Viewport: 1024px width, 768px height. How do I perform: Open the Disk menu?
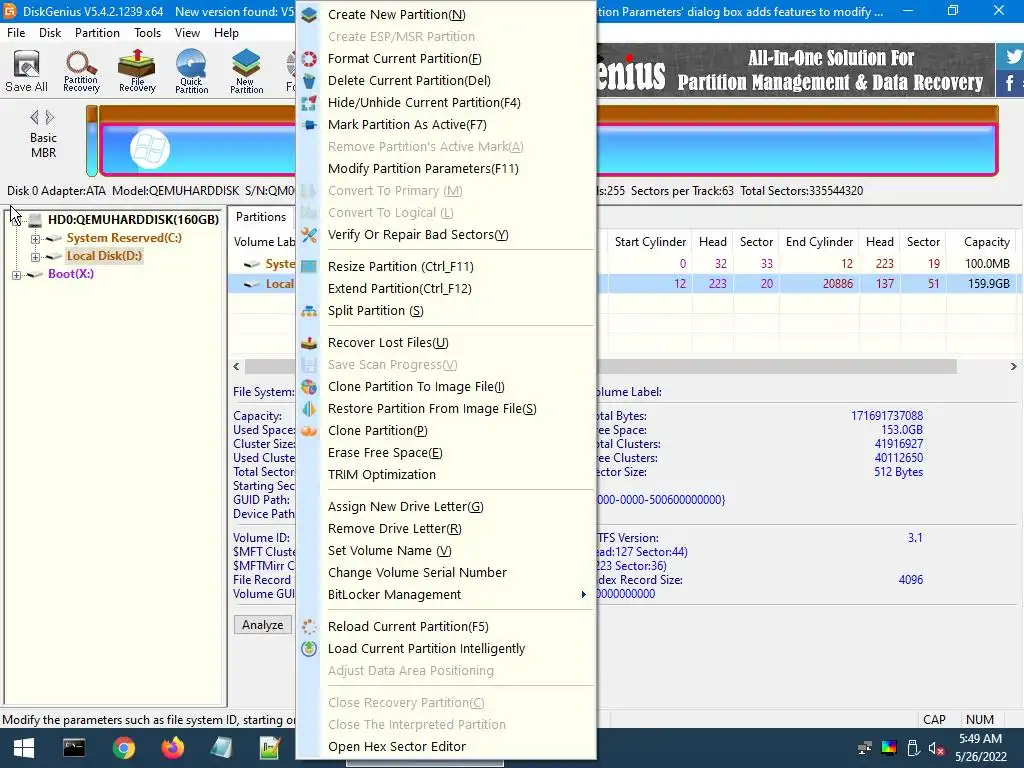tap(50, 33)
